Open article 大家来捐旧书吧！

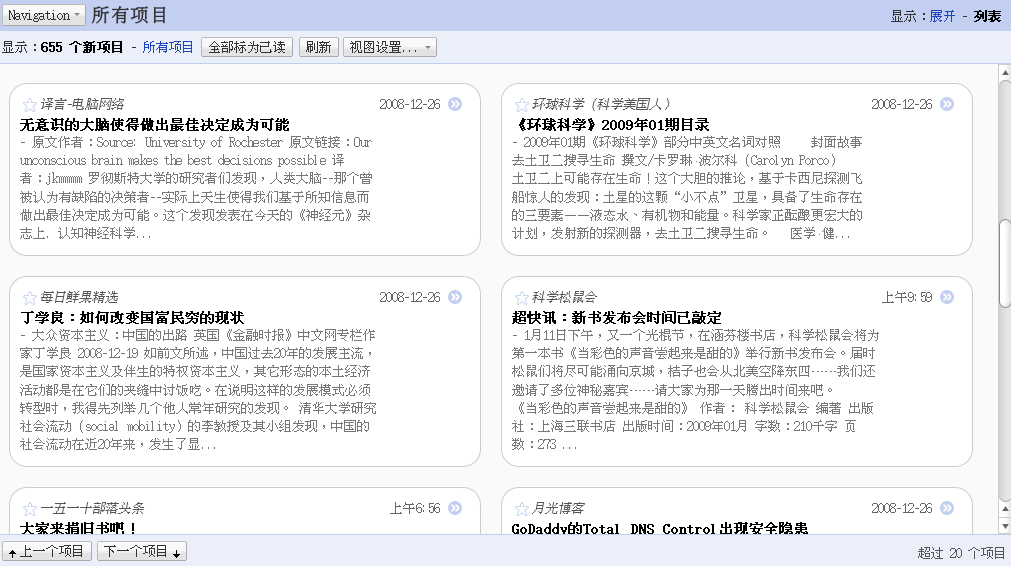pyautogui.click(x=78, y=528)
